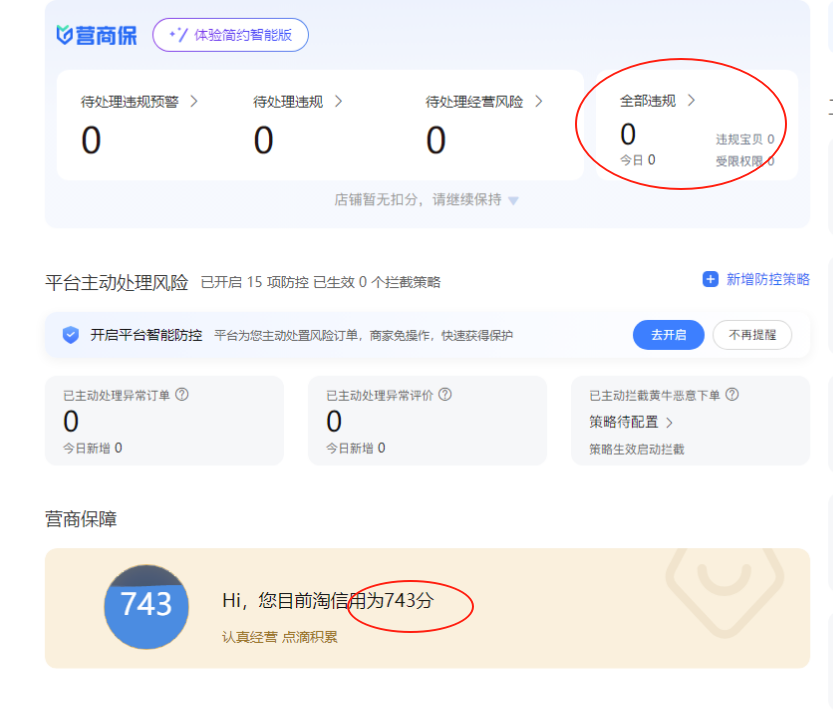Click the blue shield icon by 开启平台智能防控
Viewport: 833px width, 716px height.
71,335
